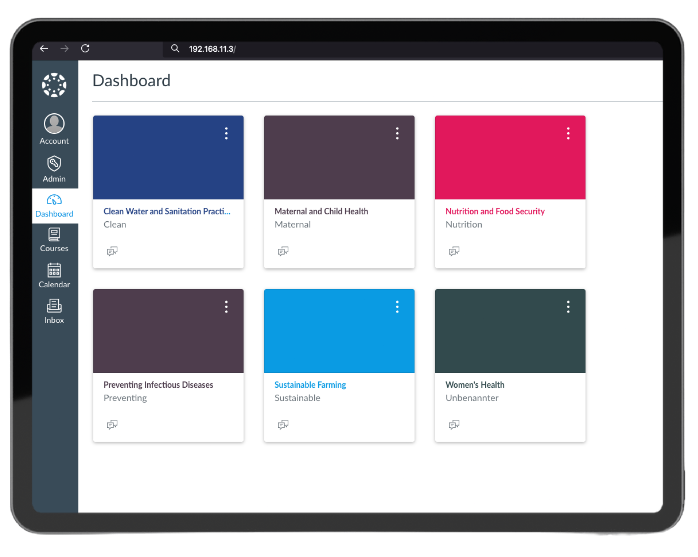
Task: Open the Sustainable Farming course link
Action: click(310, 385)
